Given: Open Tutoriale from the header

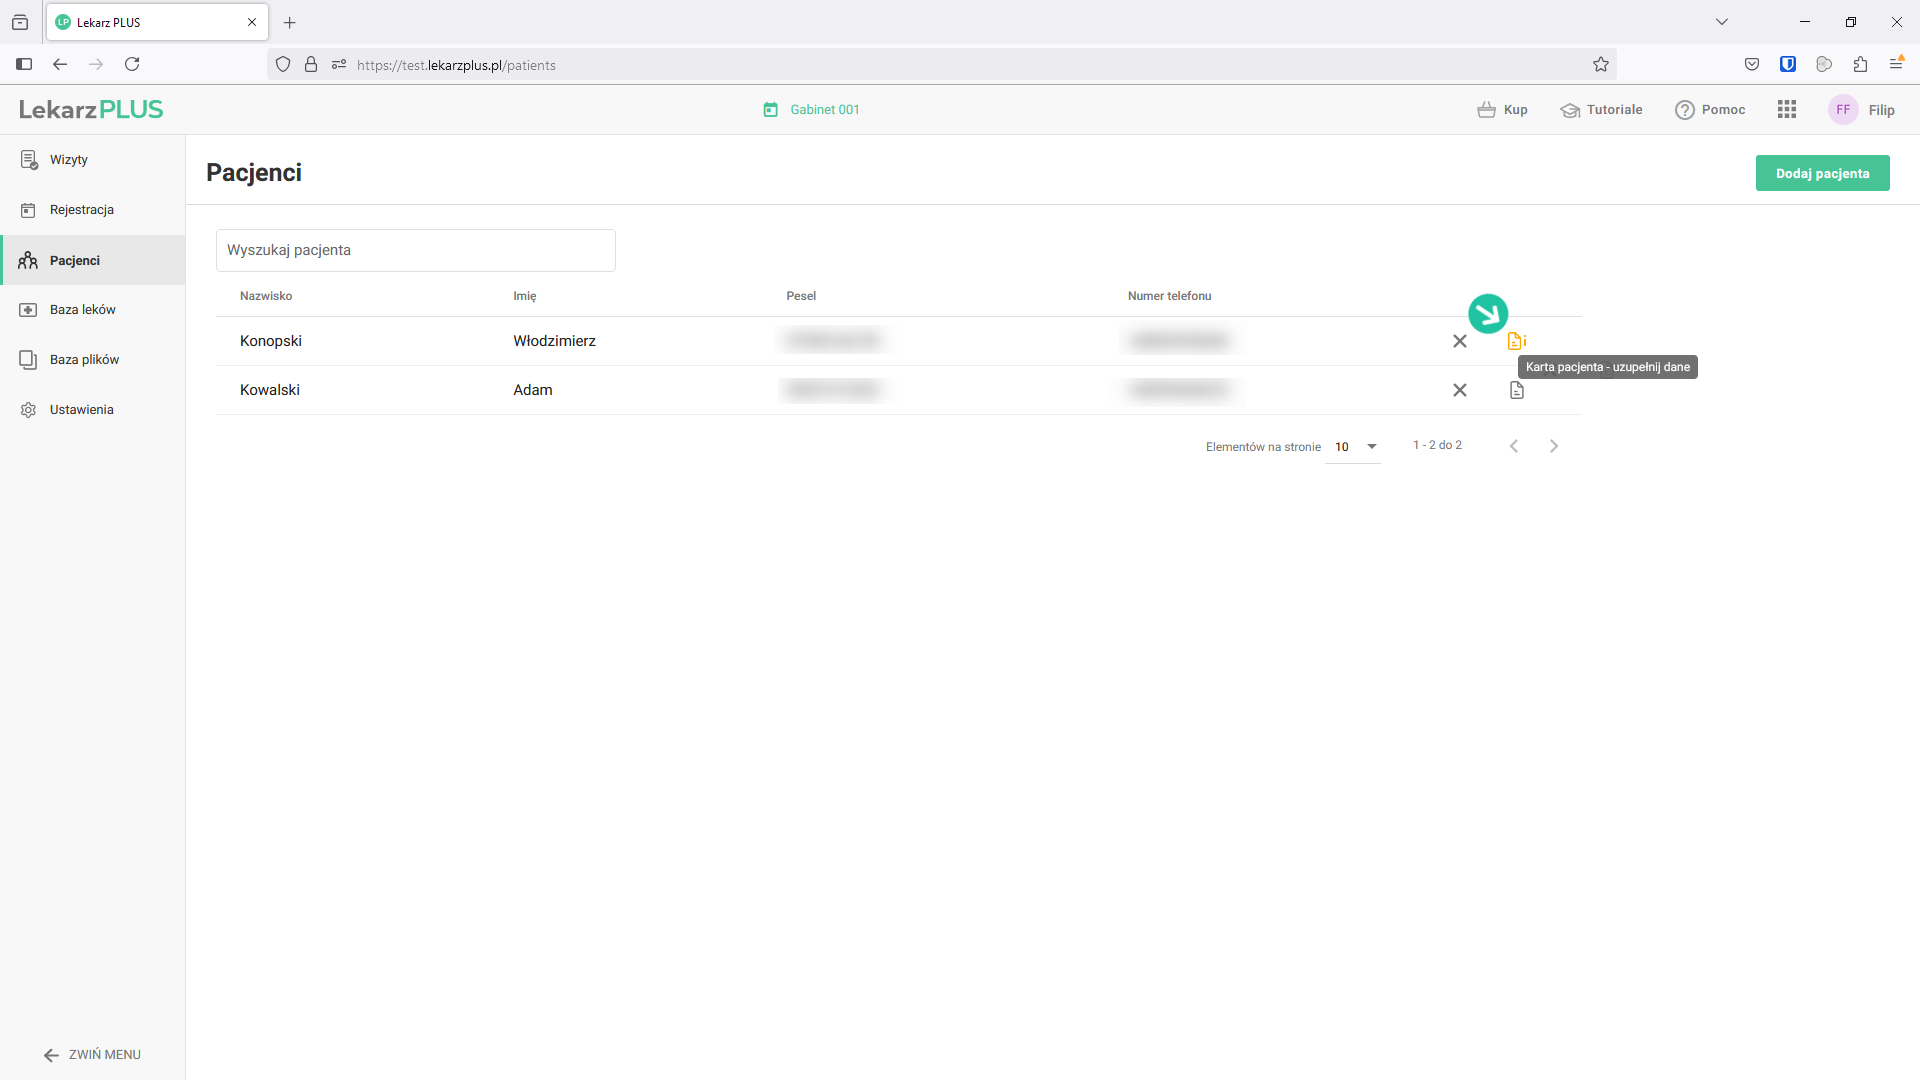Looking at the screenshot, I should (1601, 110).
